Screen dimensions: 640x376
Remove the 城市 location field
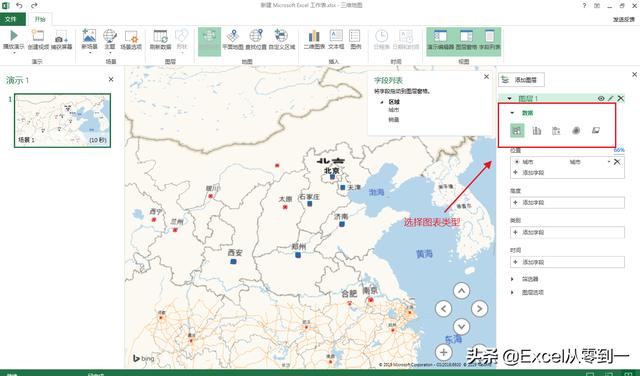coord(617,162)
